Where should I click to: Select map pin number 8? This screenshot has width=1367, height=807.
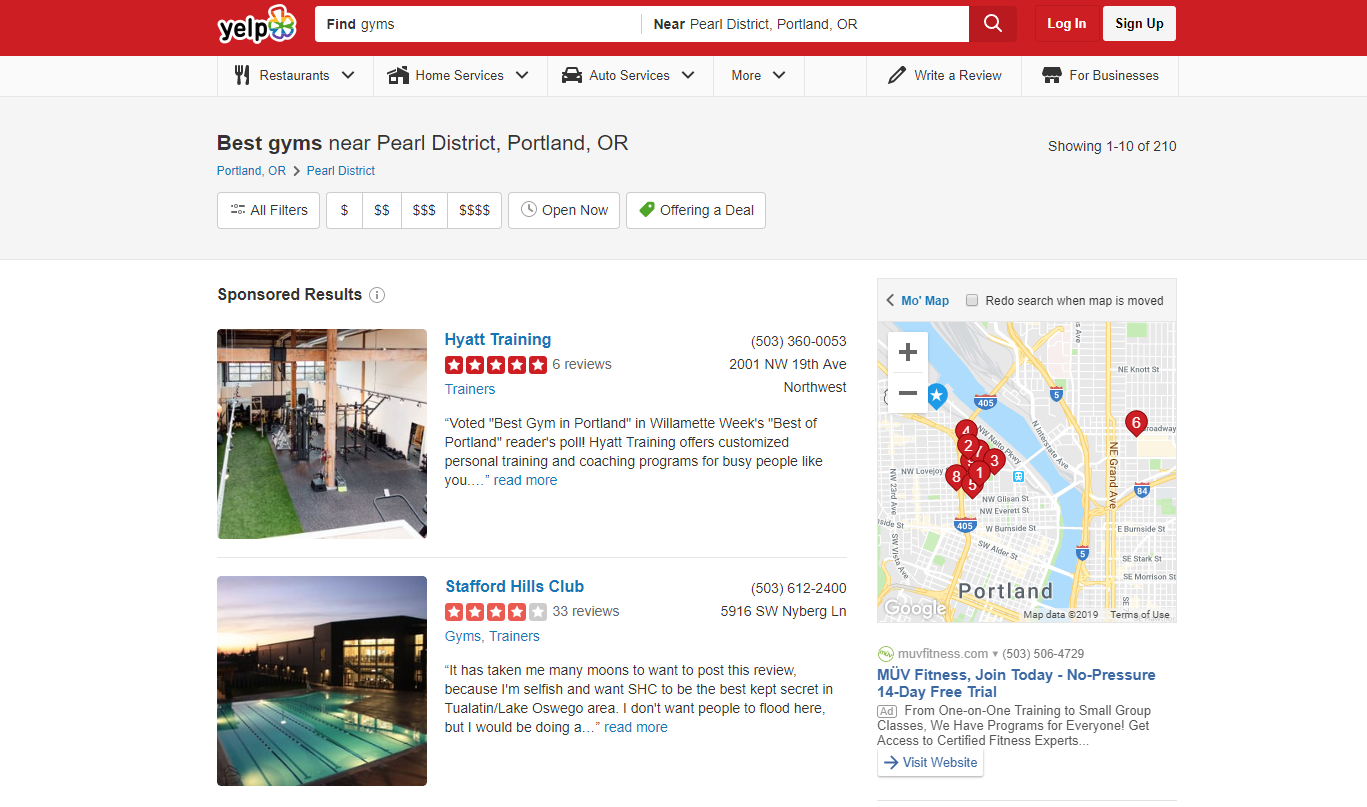(956, 478)
